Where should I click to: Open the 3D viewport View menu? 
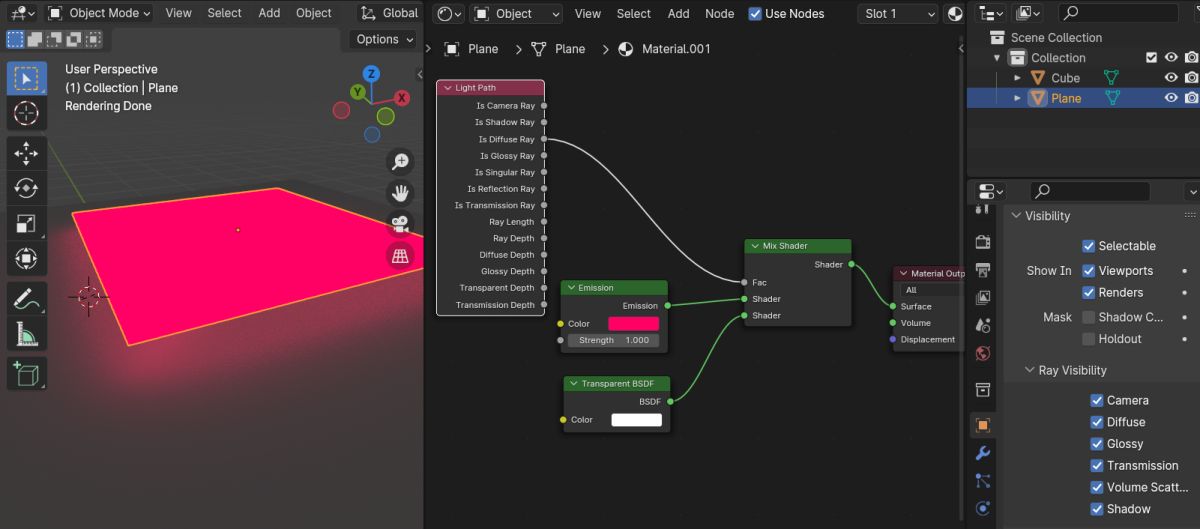pyautogui.click(x=178, y=13)
